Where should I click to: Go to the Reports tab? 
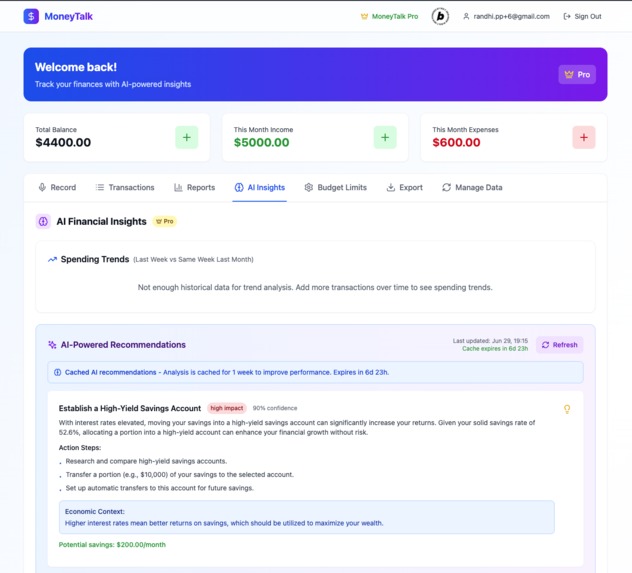click(194, 187)
